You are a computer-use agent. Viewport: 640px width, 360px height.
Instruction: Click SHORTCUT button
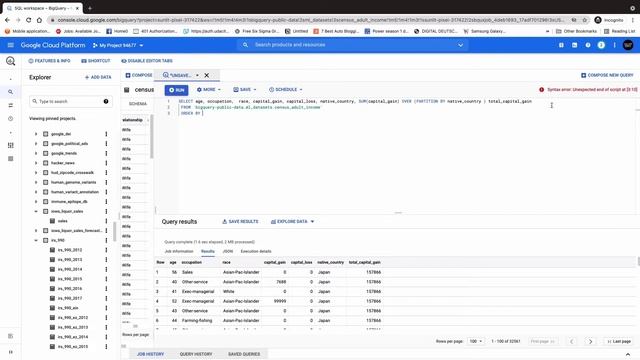pos(96,61)
